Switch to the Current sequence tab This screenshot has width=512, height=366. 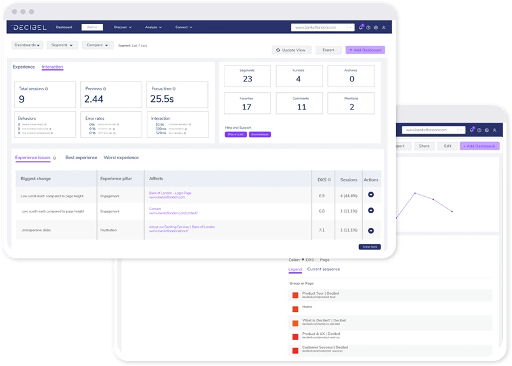[323, 269]
